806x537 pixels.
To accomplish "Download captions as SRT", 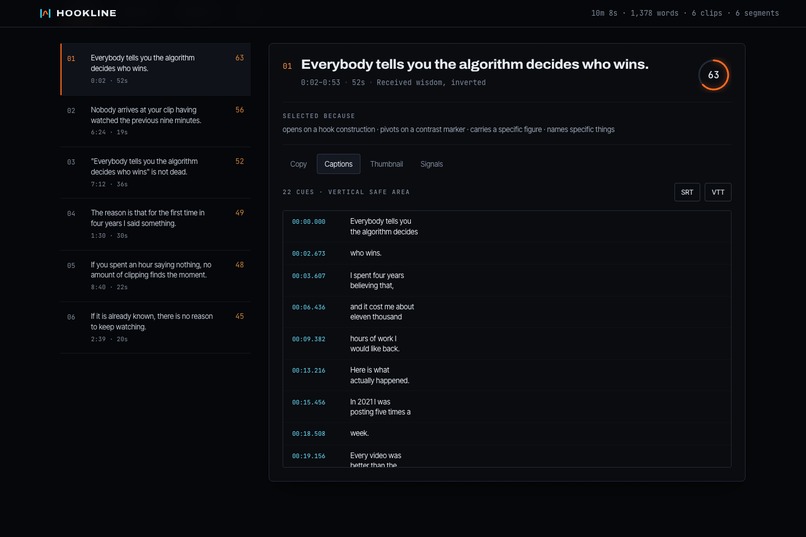I will coord(687,192).
